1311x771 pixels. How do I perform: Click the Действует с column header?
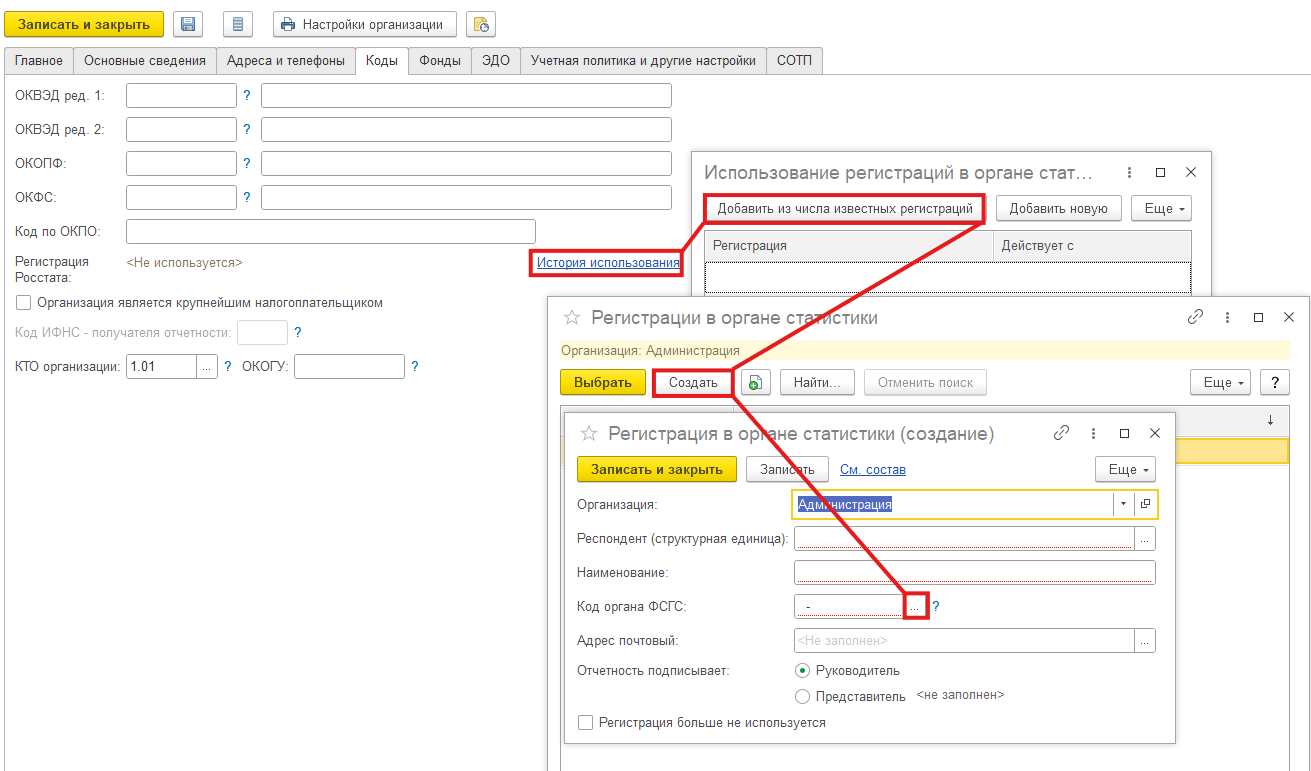(1092, 246)
